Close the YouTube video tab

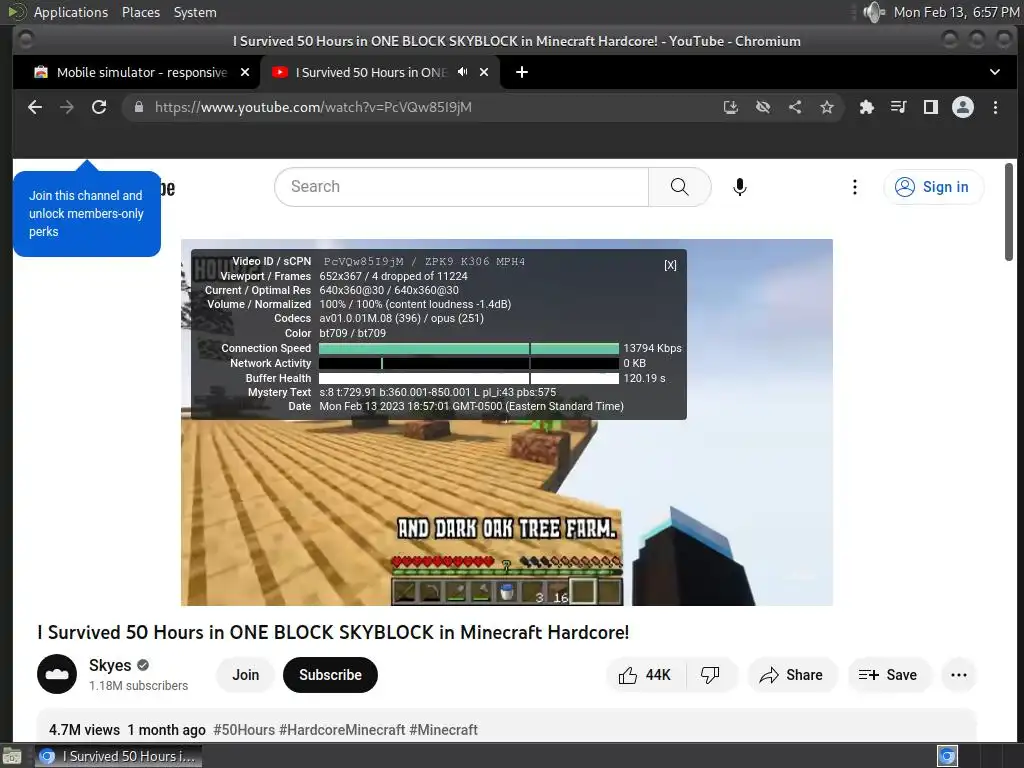[484, 72]
